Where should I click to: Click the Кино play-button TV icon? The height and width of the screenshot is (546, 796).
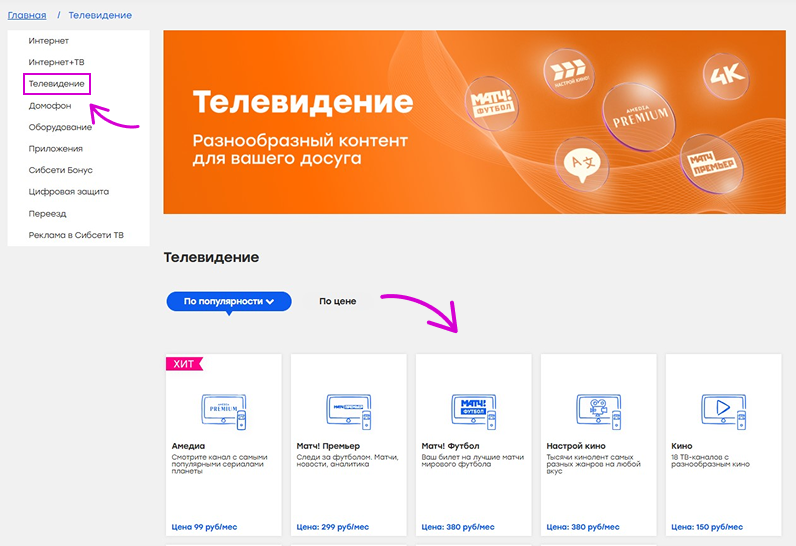(723, 412)
